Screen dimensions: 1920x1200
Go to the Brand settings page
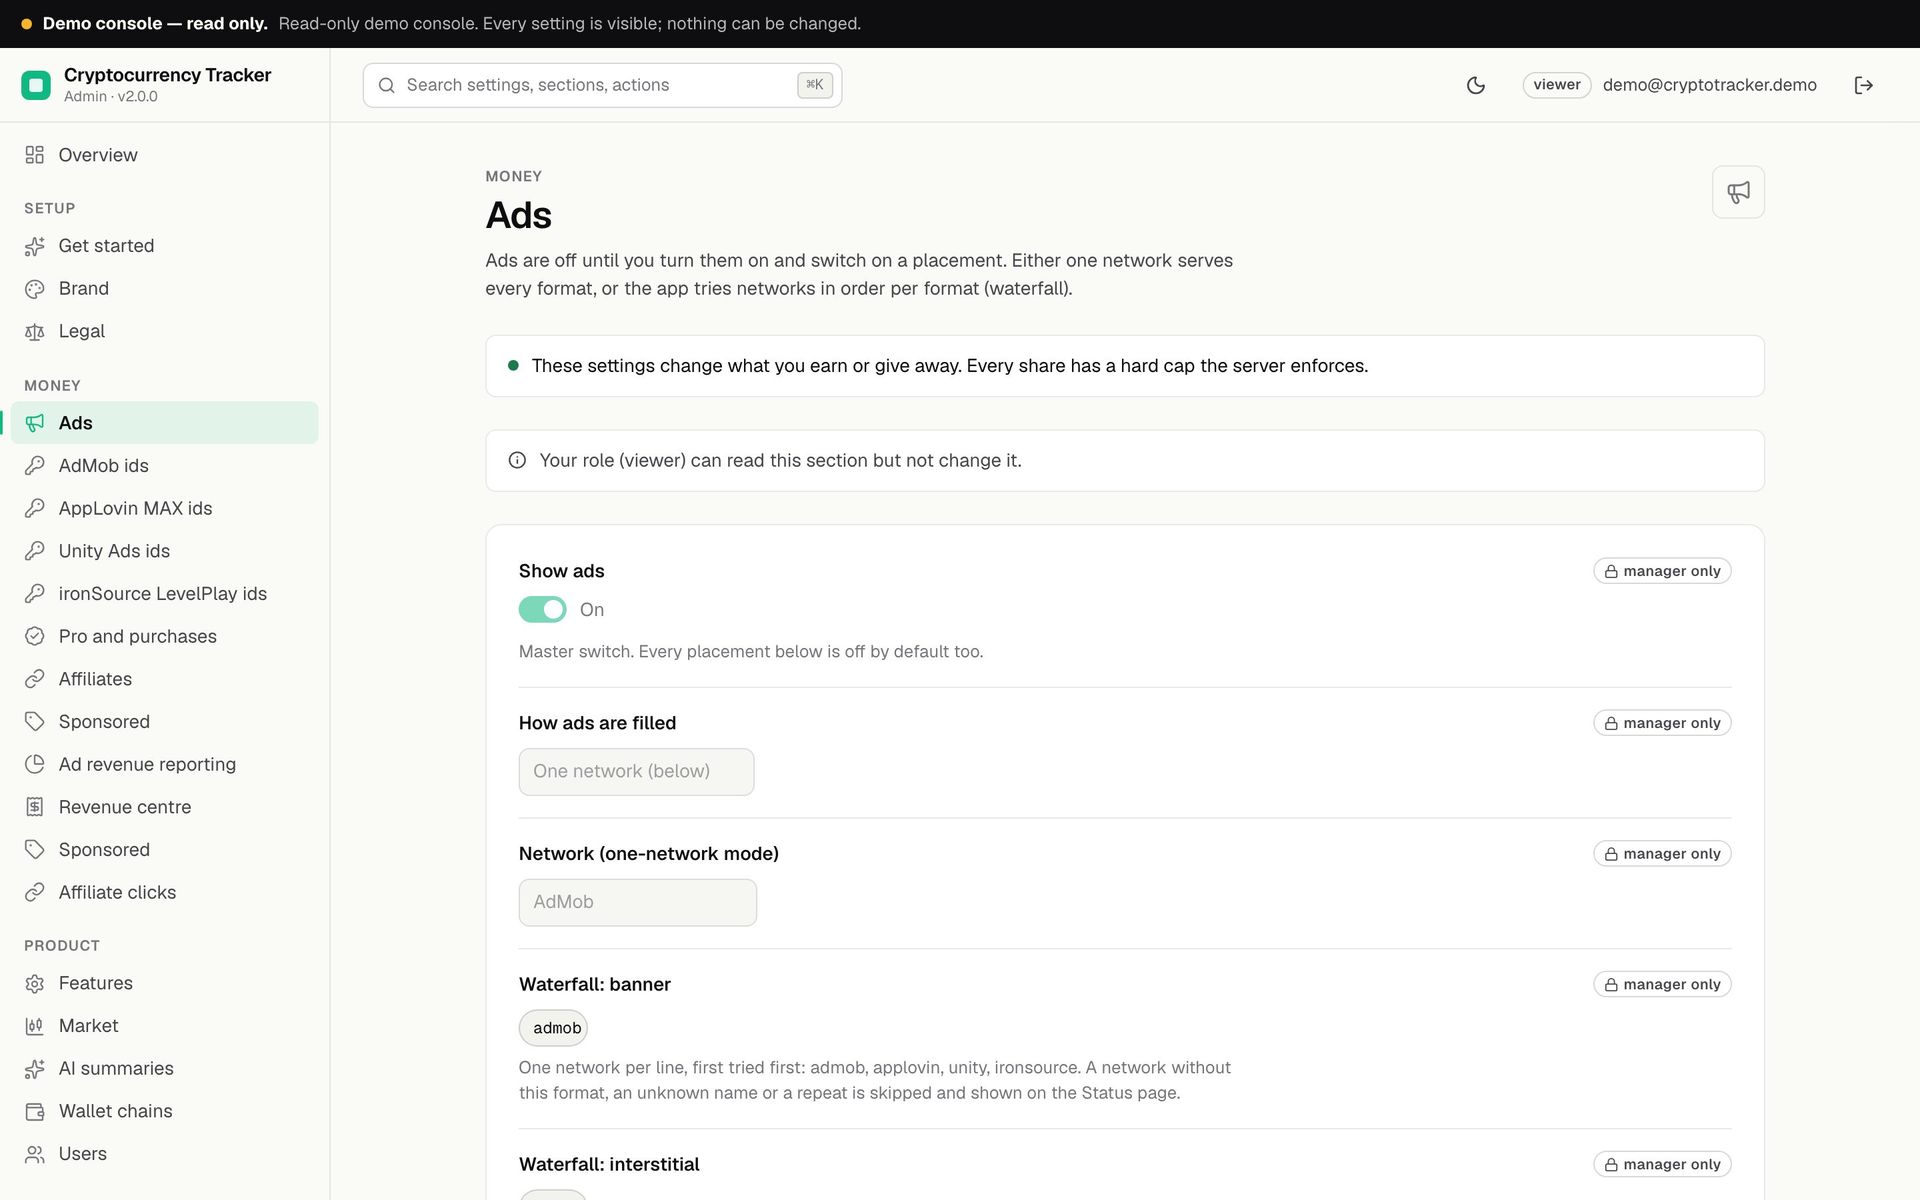tap(165, 289)
